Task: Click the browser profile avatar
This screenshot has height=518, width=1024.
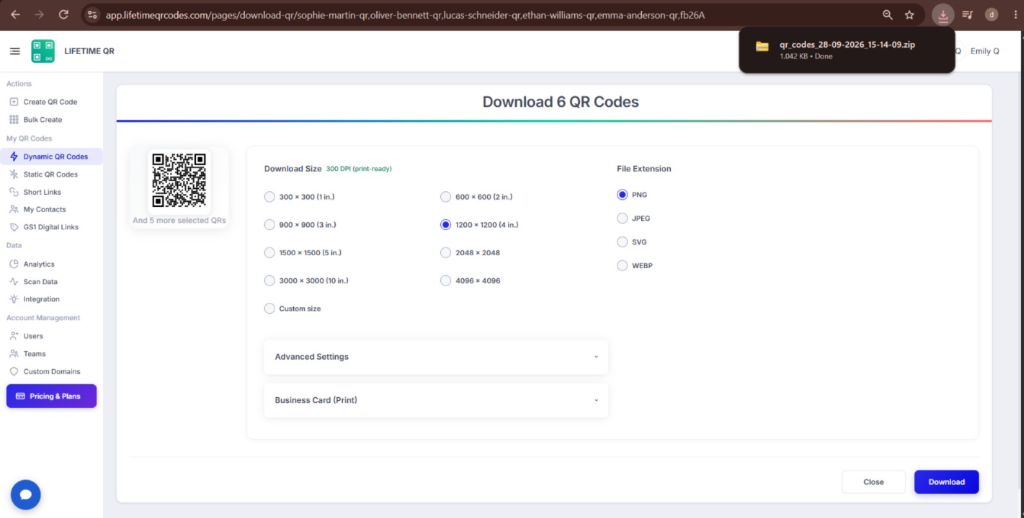Action: click(991, 14)
